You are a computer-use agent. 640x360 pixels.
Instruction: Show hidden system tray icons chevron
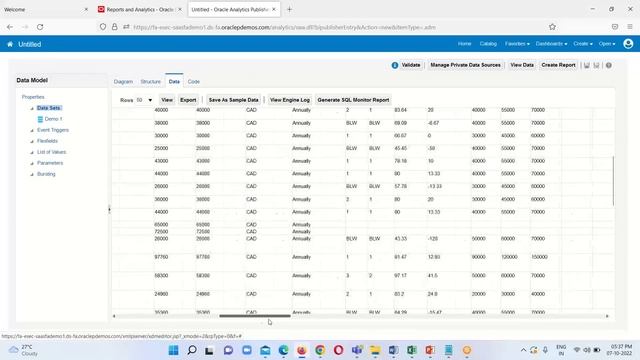pyautogui.click(x=523, y=350)
